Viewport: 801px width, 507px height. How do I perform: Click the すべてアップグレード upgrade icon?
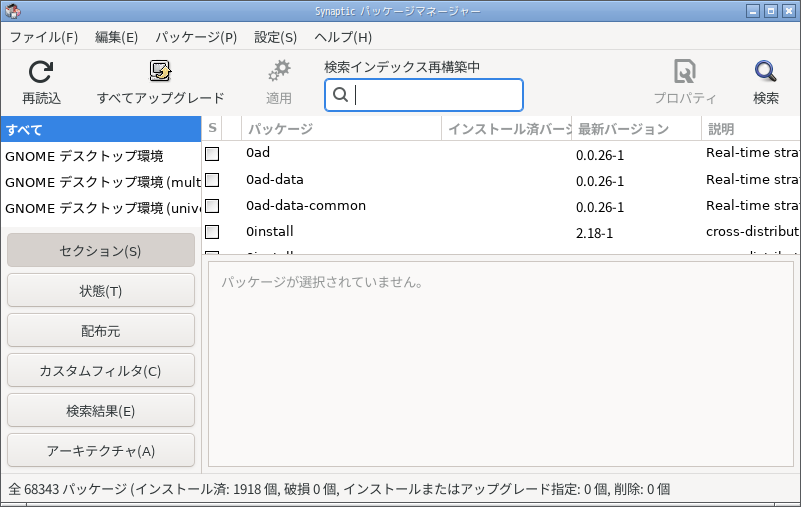click(160, 72)
